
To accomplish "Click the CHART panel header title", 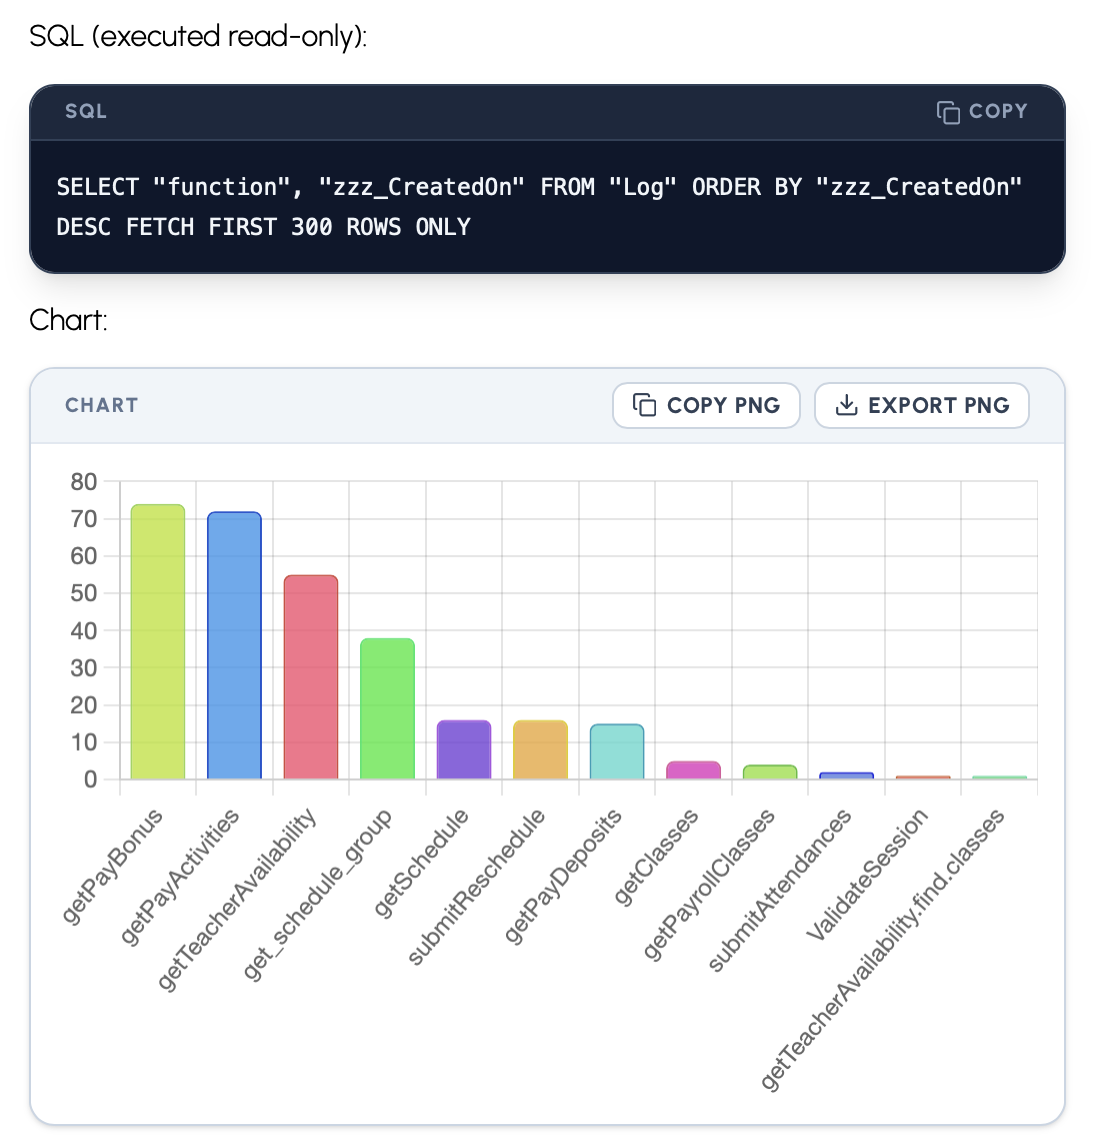I will tap(101, 405).
